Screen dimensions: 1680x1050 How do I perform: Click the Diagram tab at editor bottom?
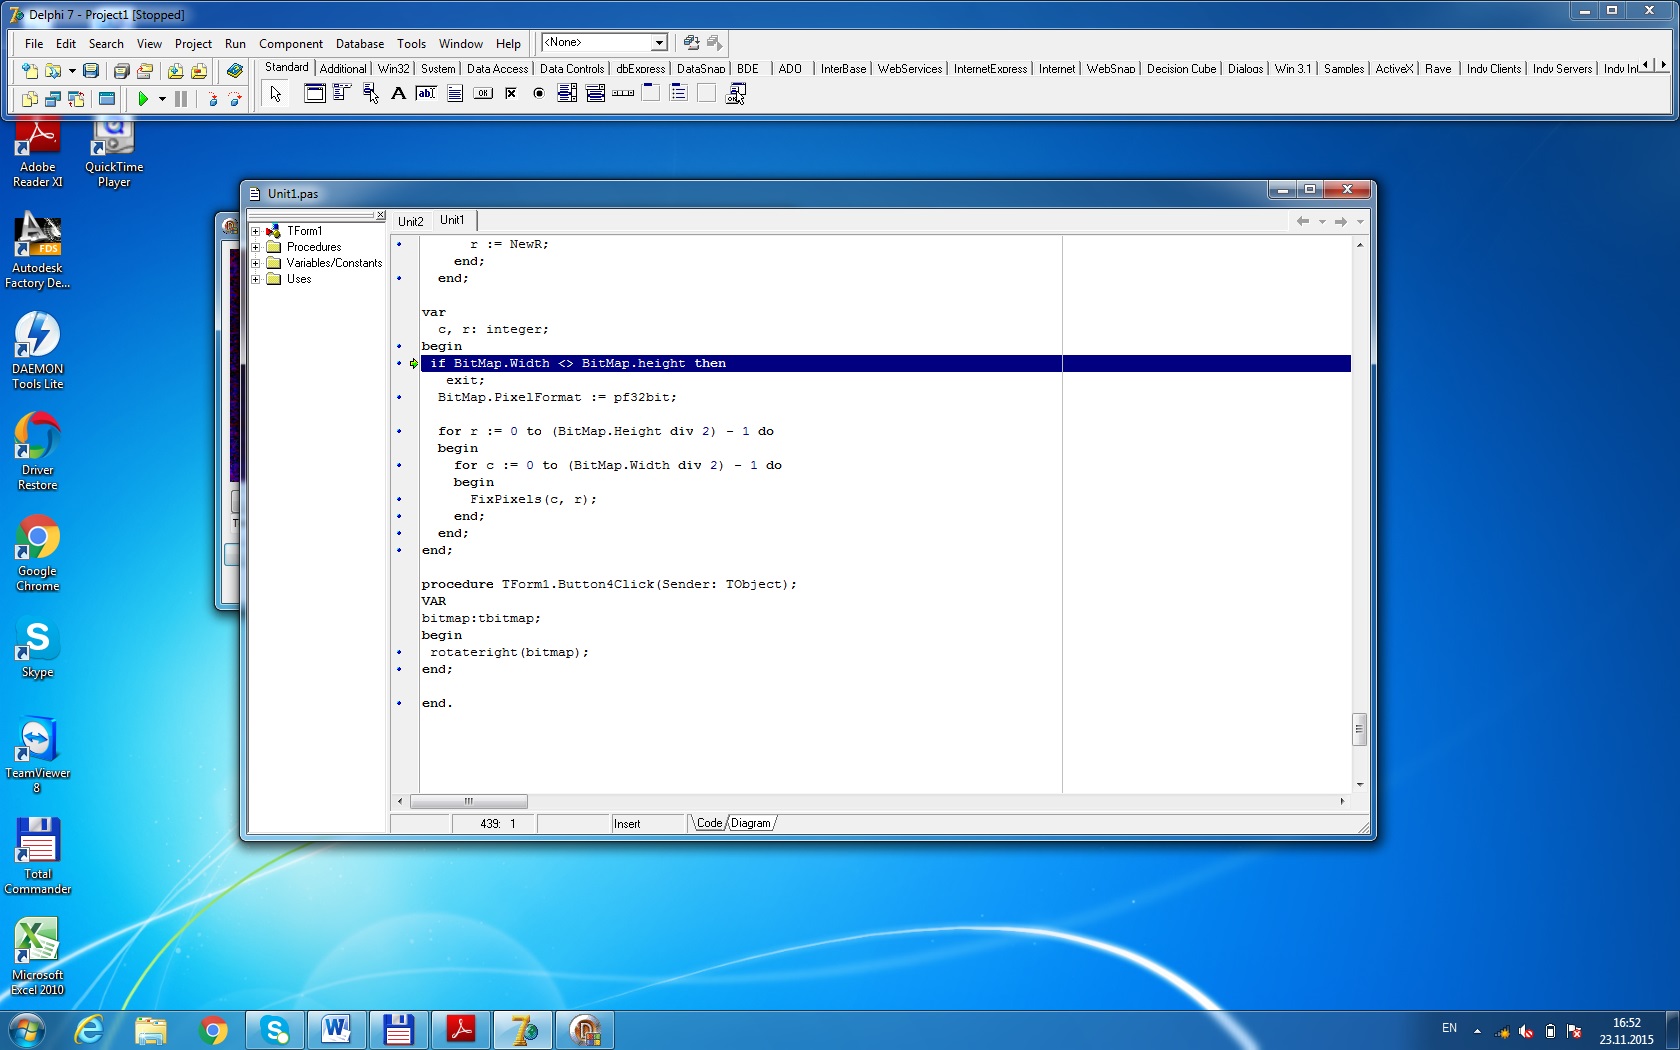coord(751,823)
